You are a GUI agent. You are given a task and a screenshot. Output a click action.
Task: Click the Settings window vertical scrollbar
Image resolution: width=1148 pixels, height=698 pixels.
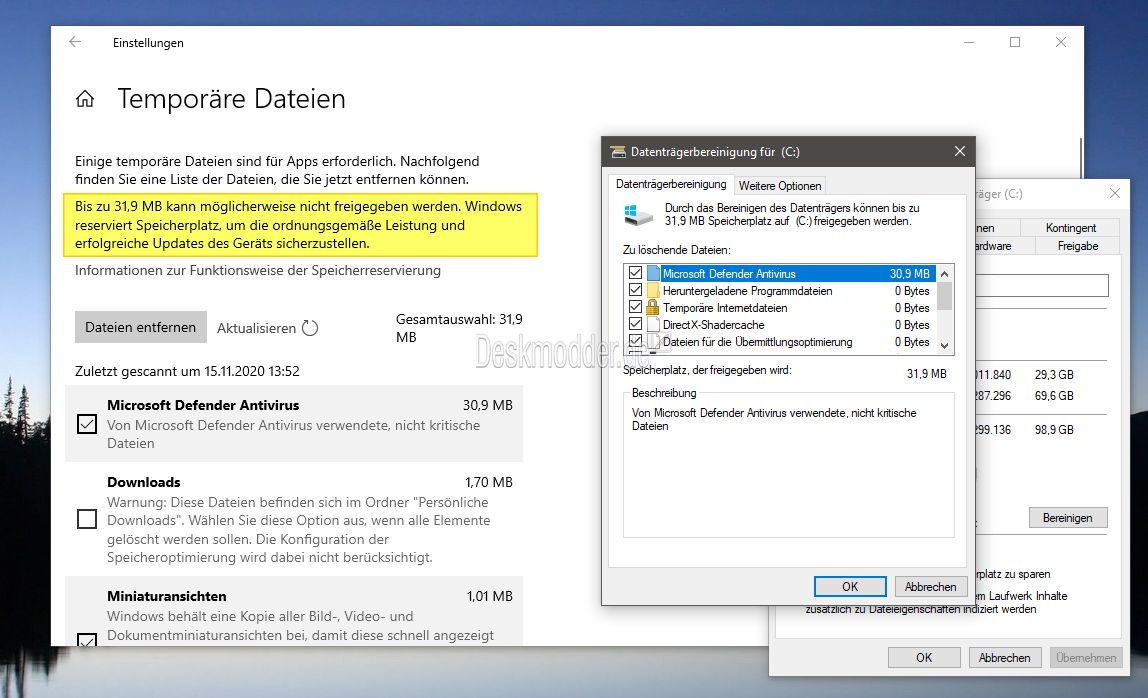click(1081, 158)
